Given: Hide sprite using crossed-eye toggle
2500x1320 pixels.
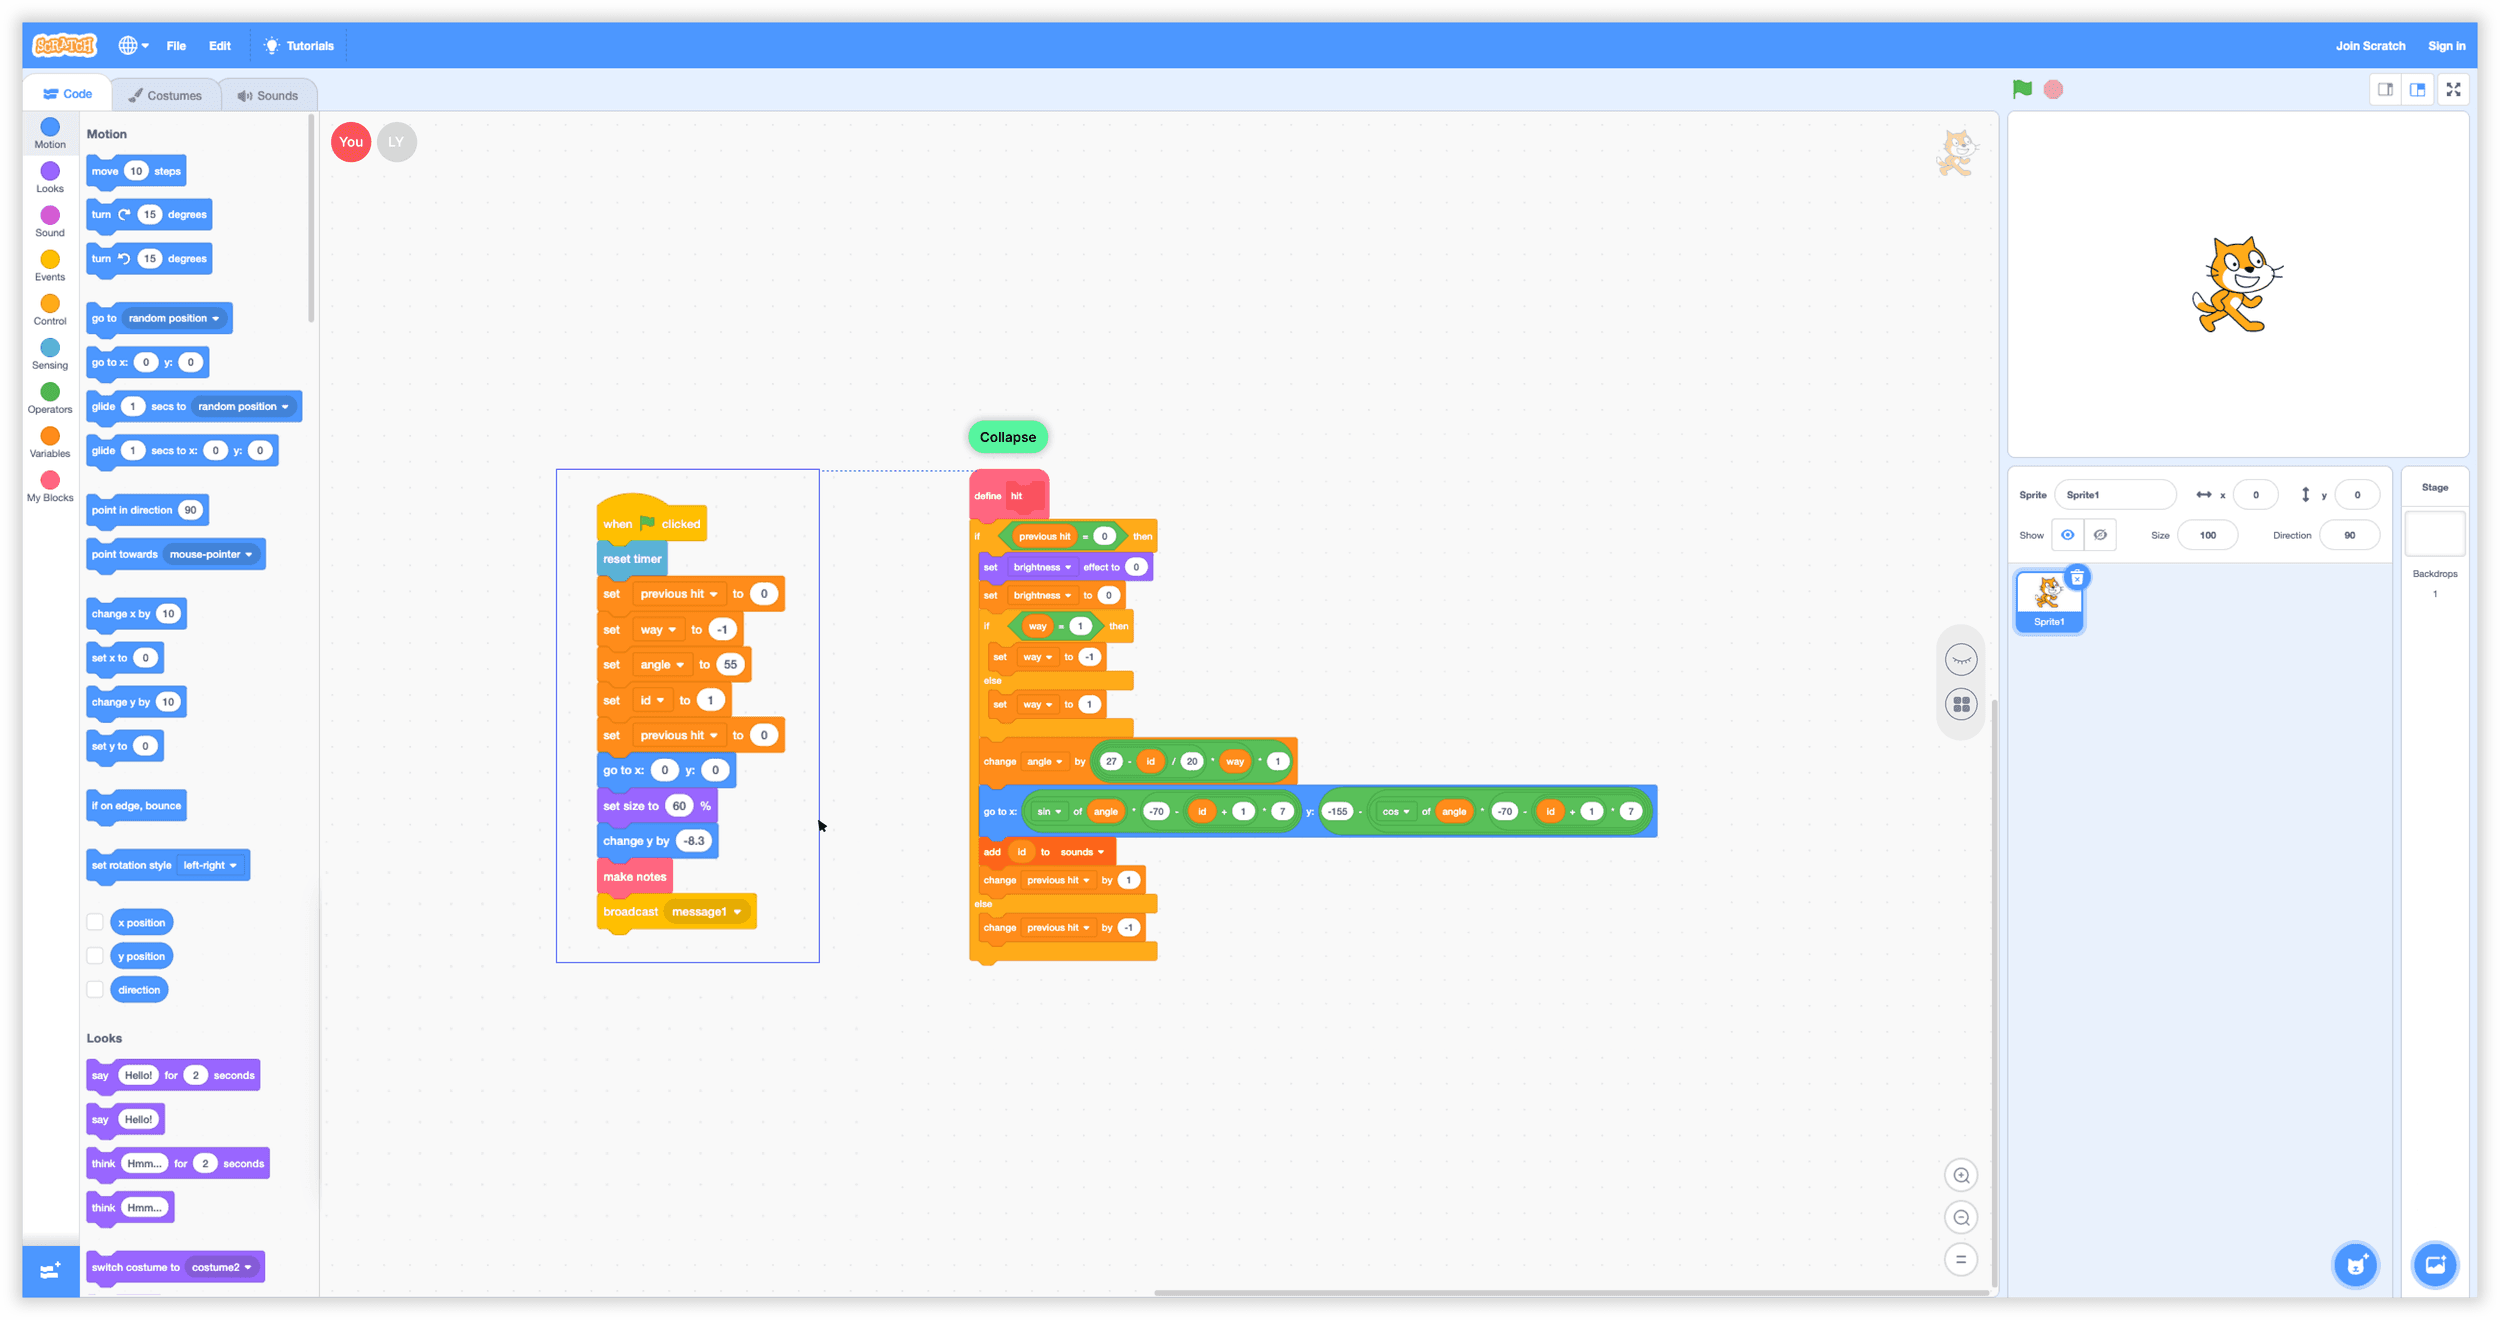Looking at the screenshot, I should coord(2100,535).
